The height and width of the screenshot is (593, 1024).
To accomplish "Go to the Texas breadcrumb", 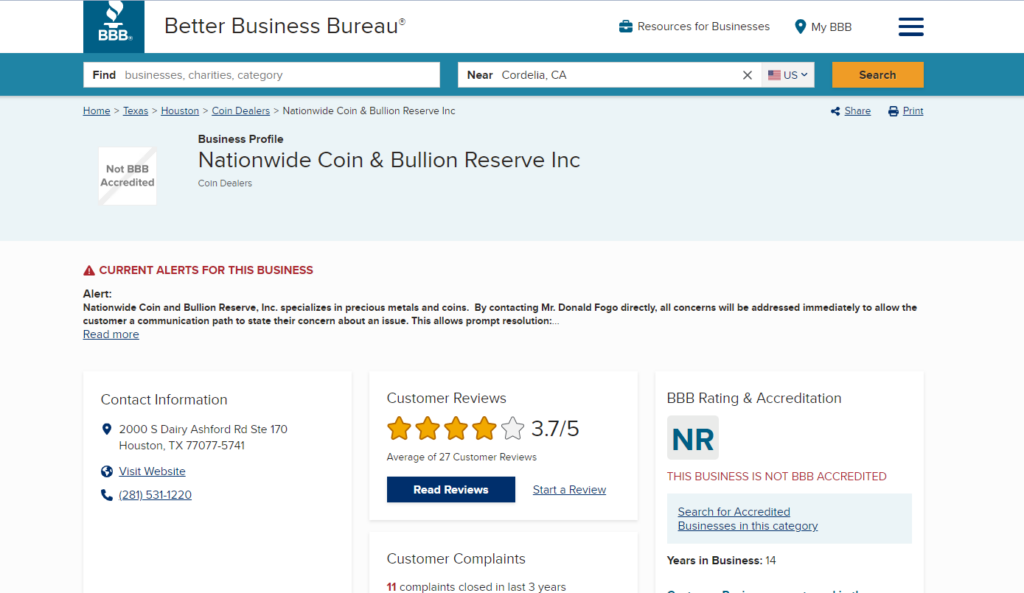I will click(x=135, y=111).
